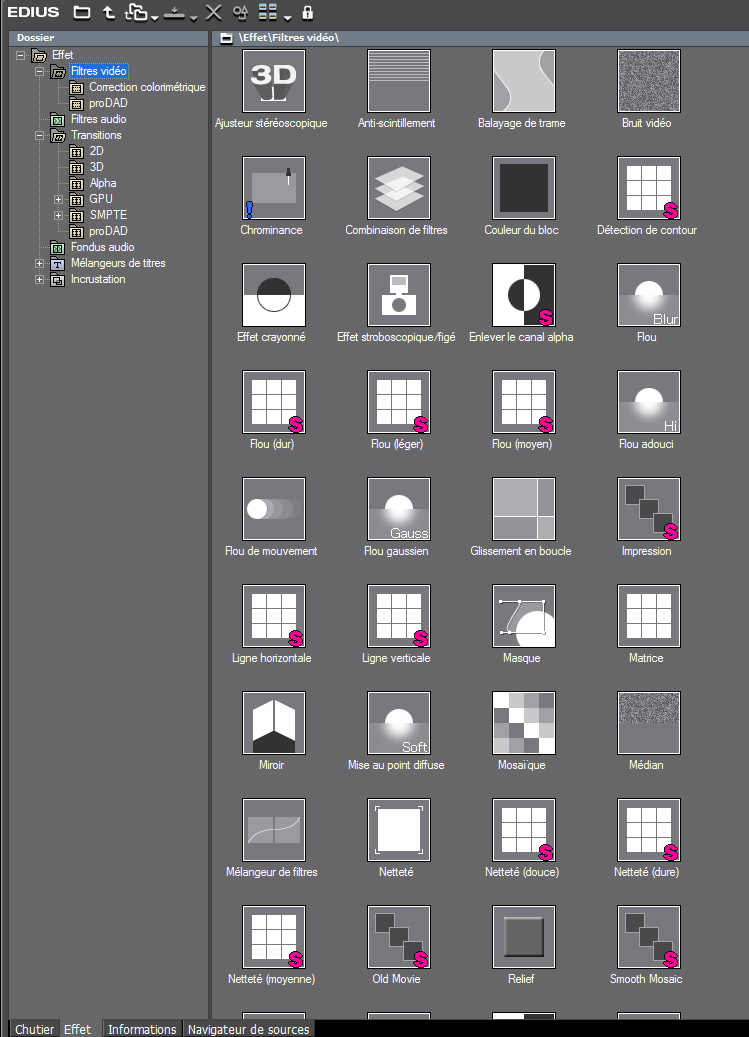Open Correction colorimétrique folder
This screenshot has width=749, height=1037.
[147, 87]
